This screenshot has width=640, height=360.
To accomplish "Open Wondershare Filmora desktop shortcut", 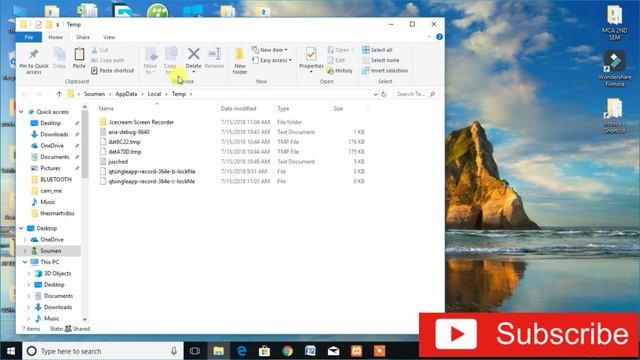I will (x=614, y=69).
